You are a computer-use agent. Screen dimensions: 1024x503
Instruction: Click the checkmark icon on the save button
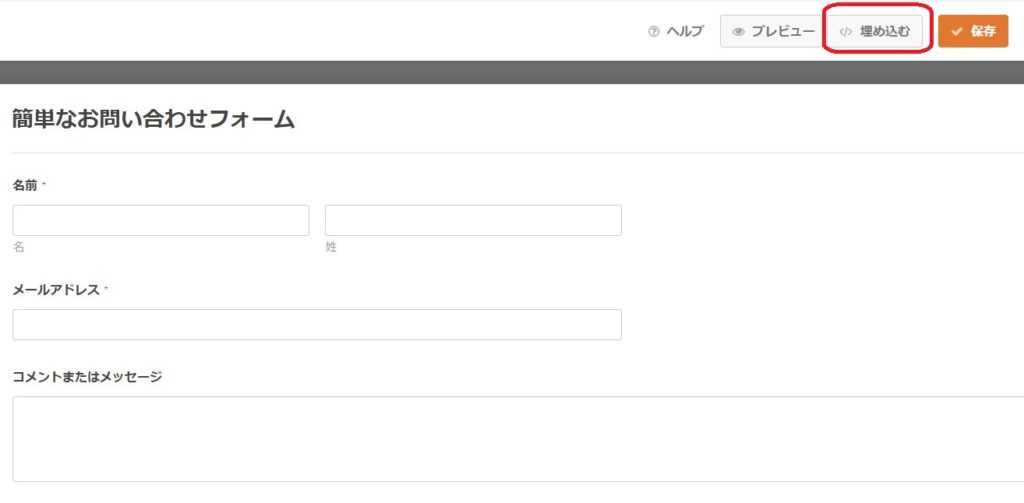(957, 32)
